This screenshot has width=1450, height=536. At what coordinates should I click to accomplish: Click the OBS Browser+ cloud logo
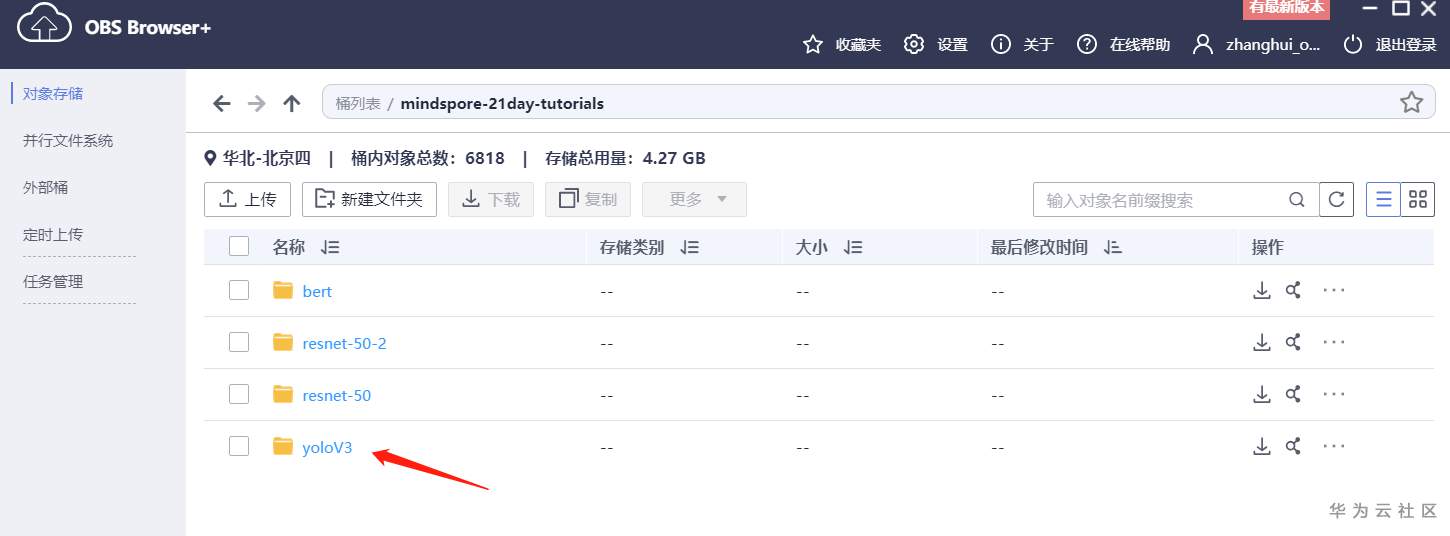pyautogui.click(x=43, y=24)
